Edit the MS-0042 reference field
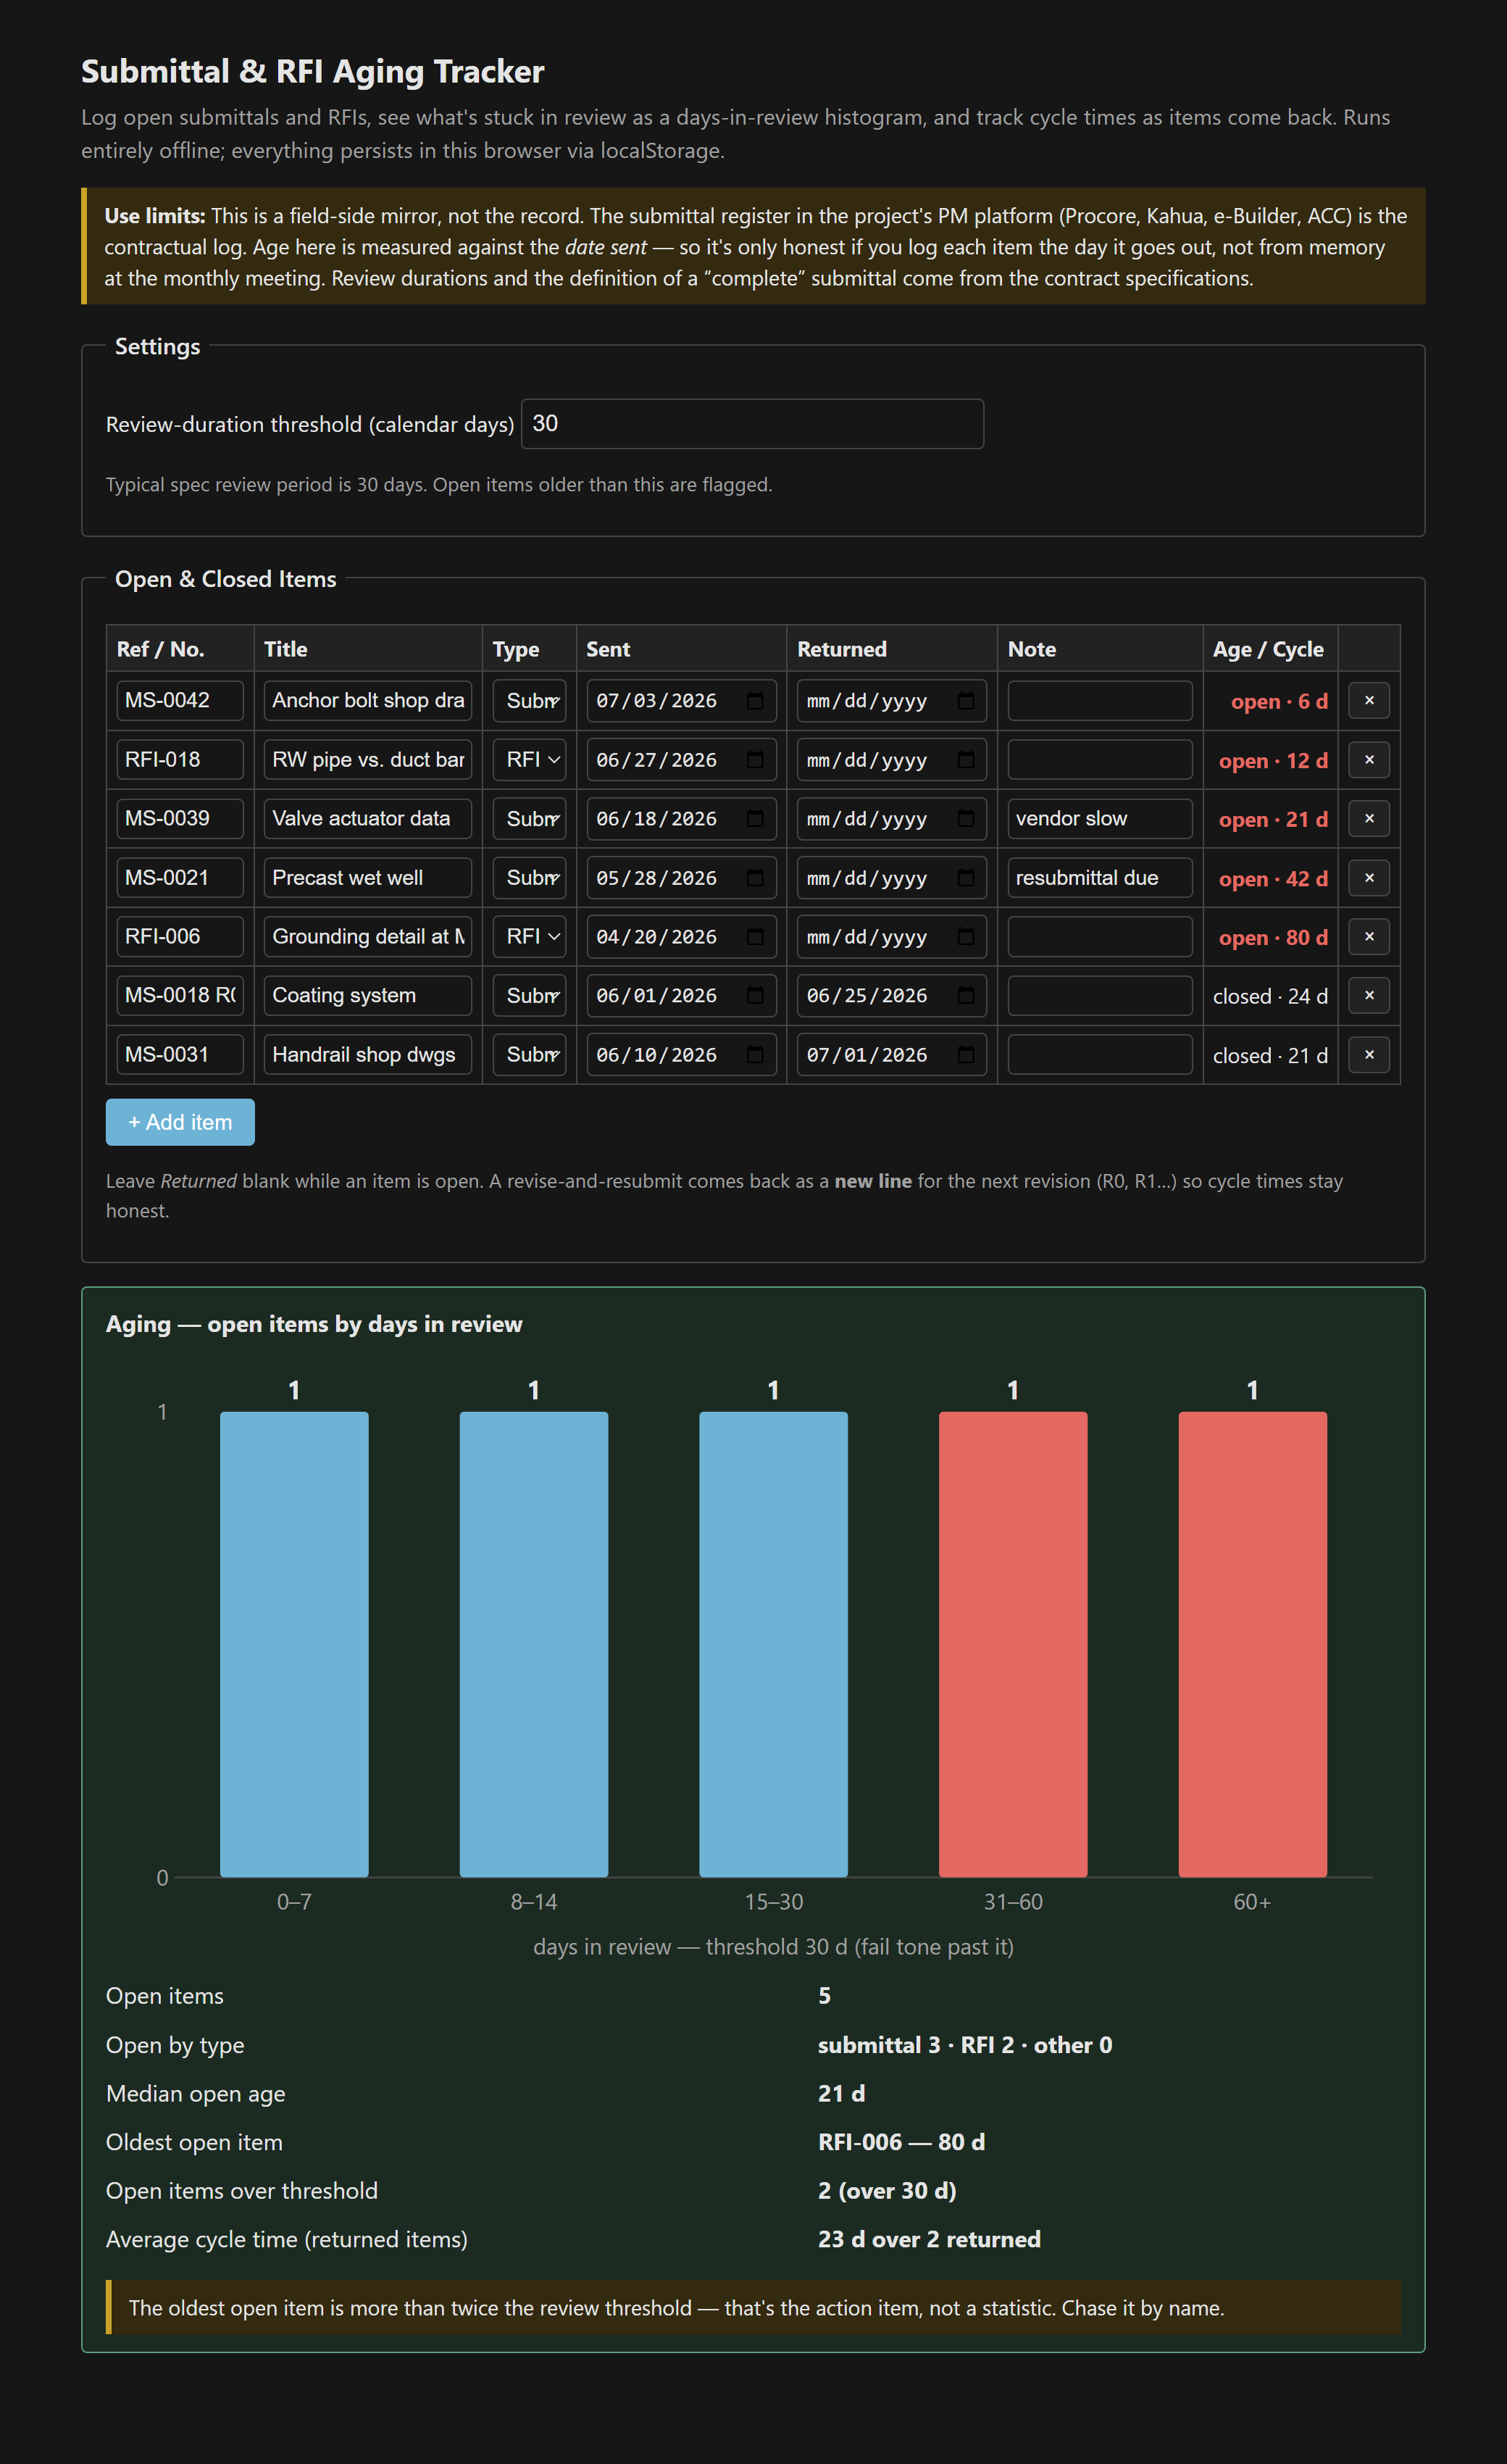This screenshot has width=1507, height=2464. (x=180, y=700)
